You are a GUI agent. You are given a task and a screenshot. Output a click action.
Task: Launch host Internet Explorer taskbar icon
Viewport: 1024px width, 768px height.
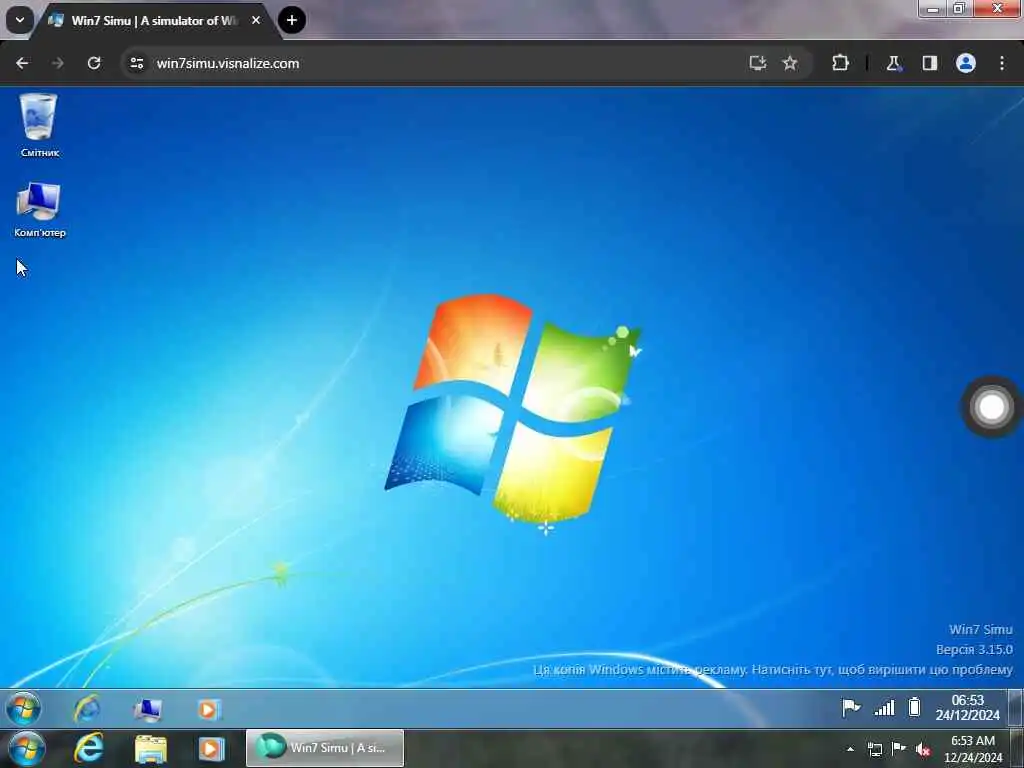tap(89, 748)
